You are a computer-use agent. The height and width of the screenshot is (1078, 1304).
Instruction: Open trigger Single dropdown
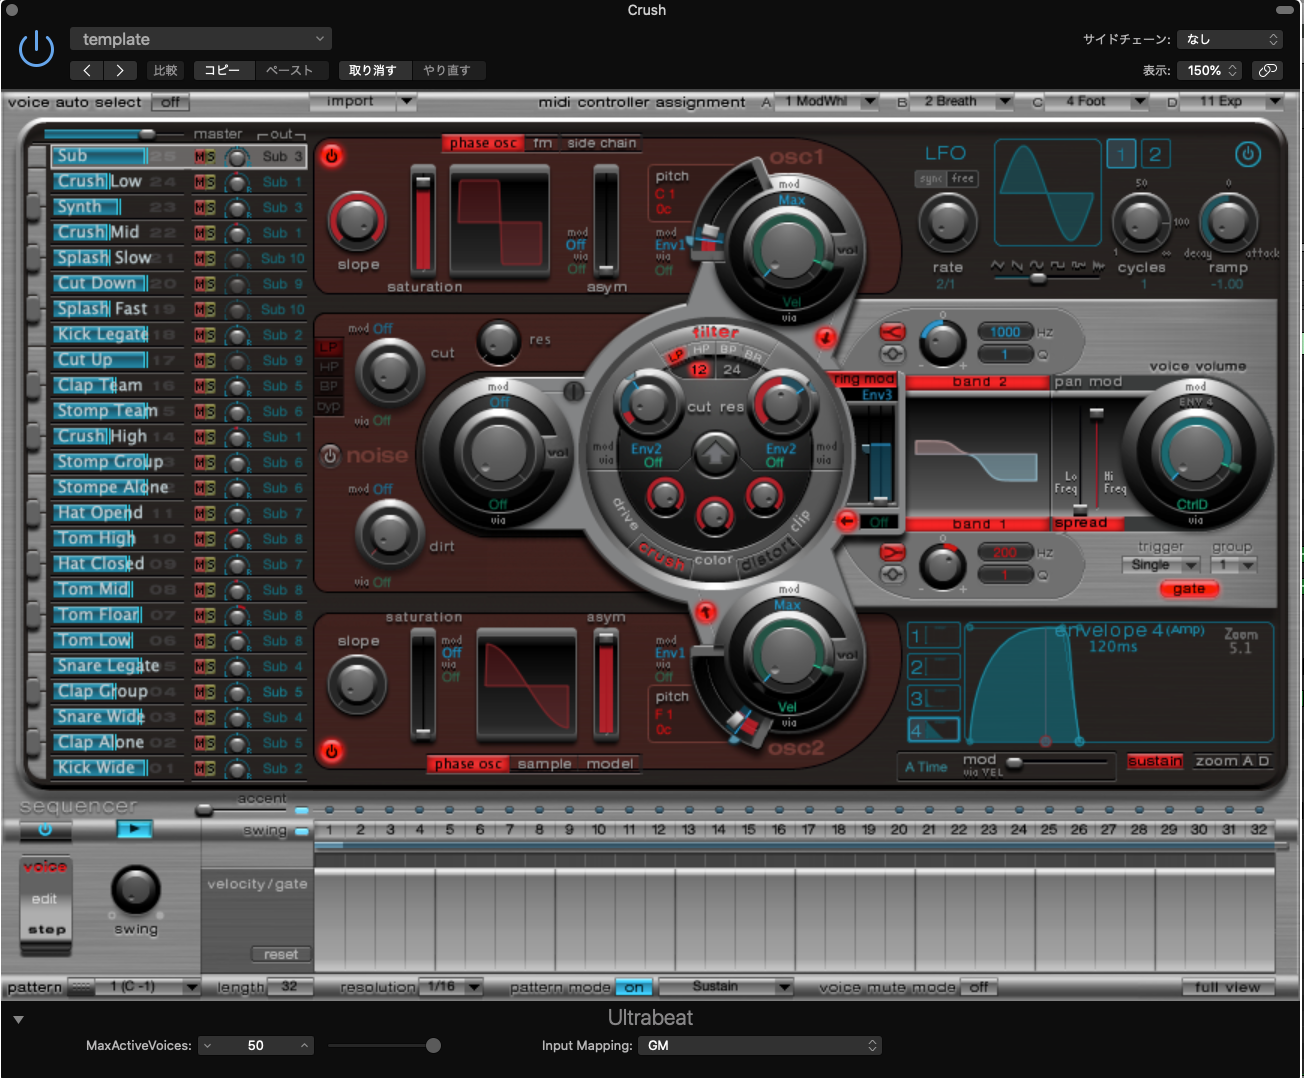pyautogui.click(x=1160, y=565)
